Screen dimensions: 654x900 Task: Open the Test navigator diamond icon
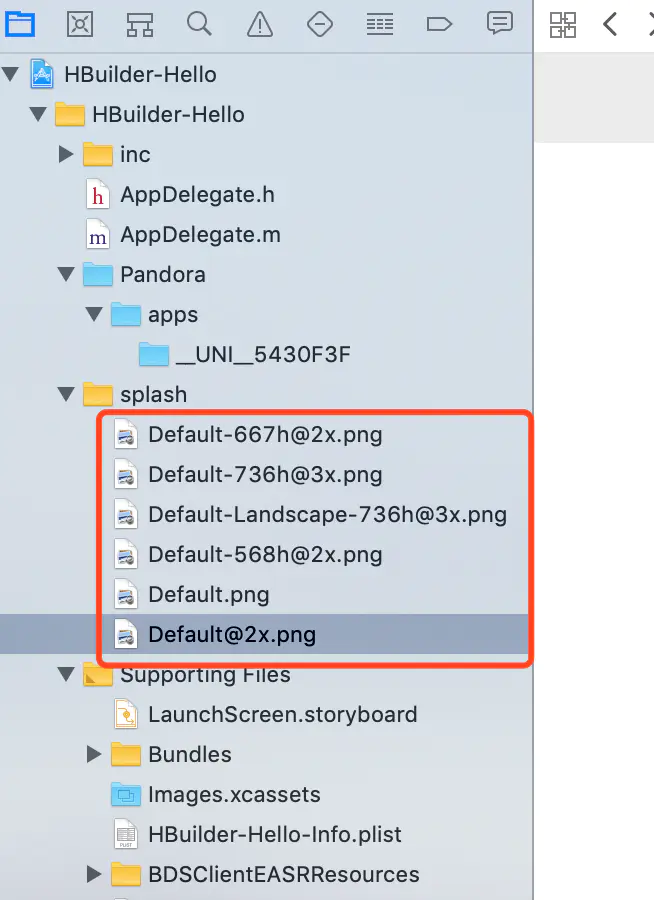point(320,24)
